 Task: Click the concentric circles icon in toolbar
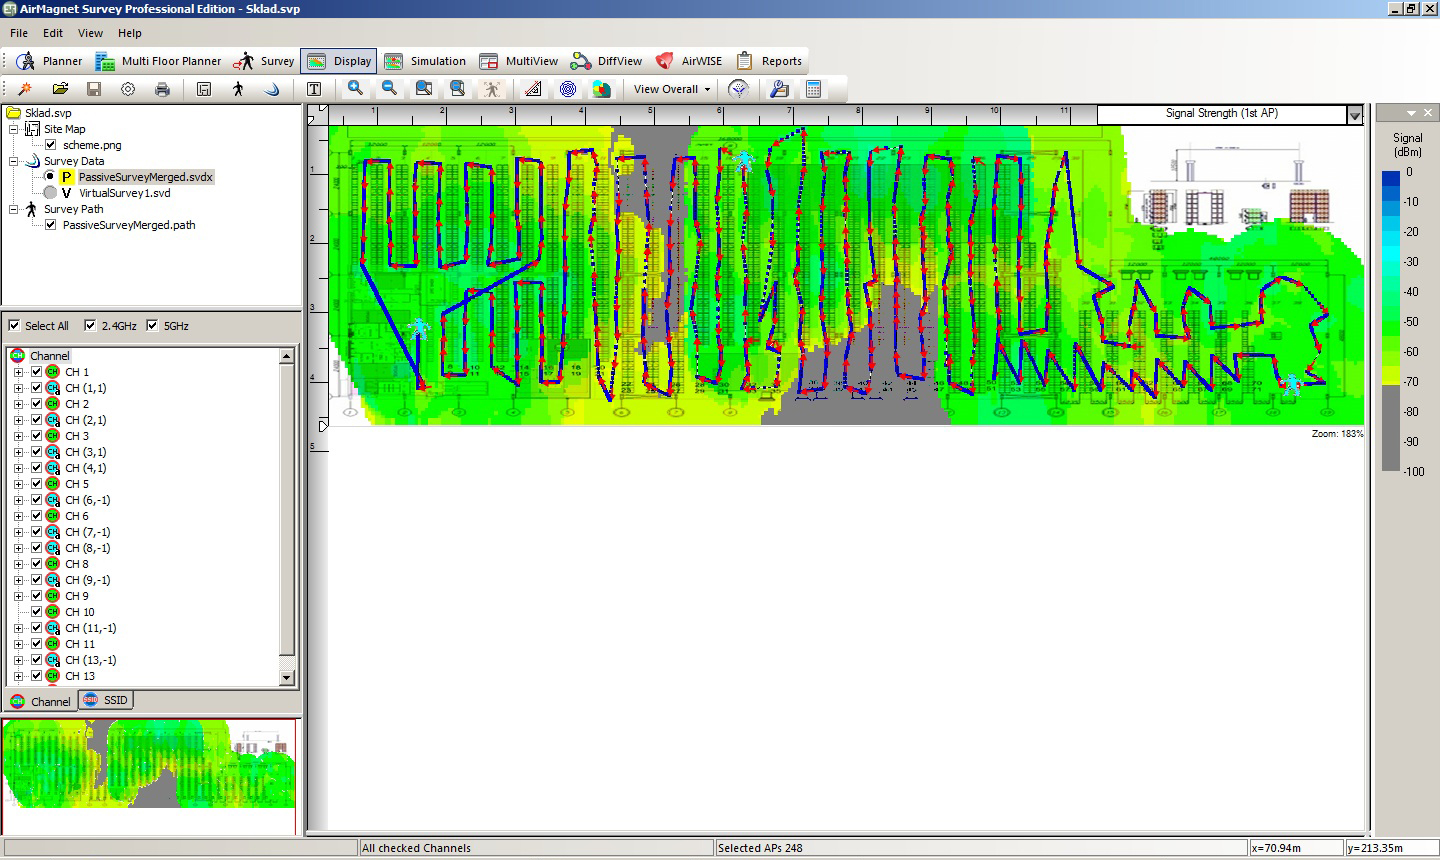click(568, 89)
